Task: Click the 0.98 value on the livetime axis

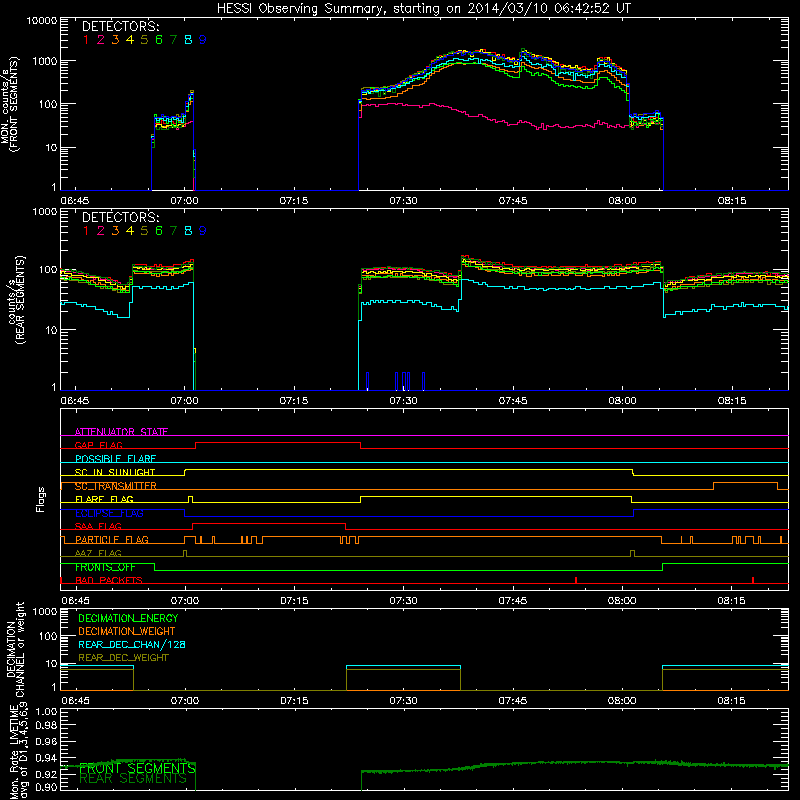Action: click(46, 725)
